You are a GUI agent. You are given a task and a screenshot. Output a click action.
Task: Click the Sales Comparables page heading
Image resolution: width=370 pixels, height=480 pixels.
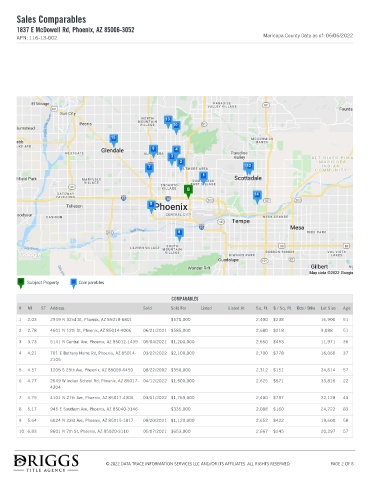[51, 19]
